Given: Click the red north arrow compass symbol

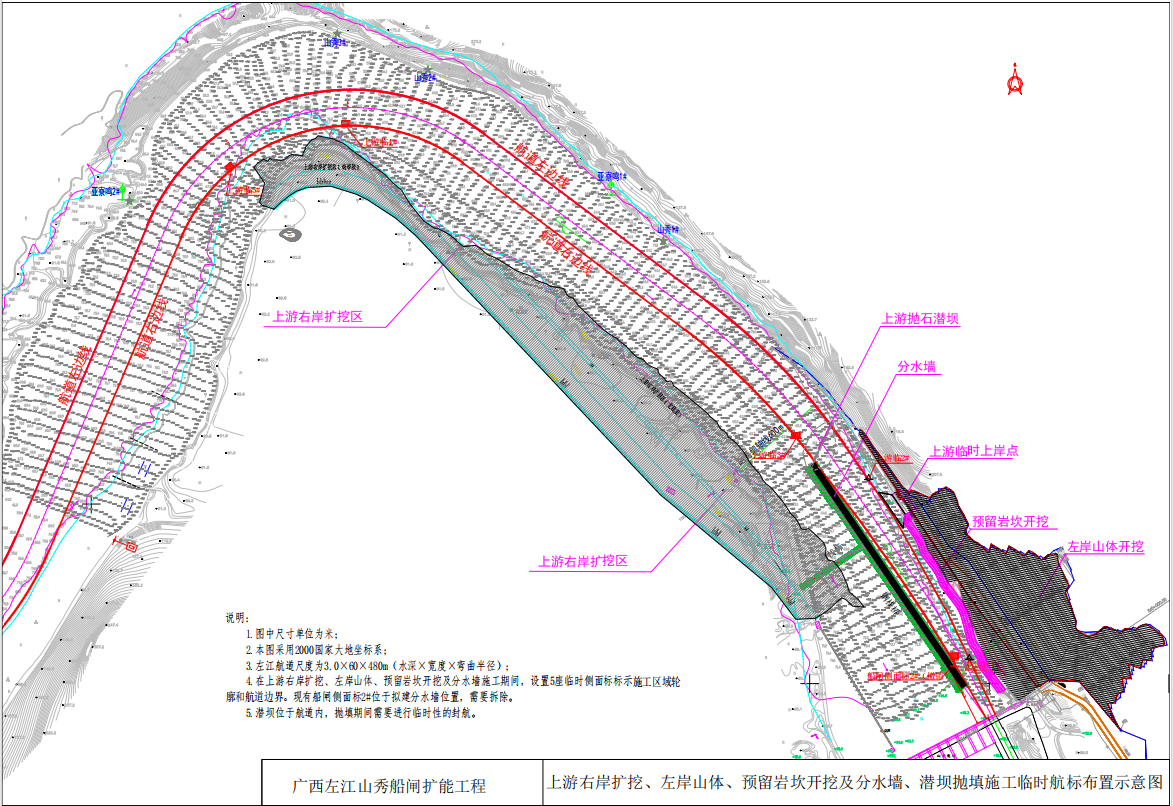Looking at the screenshot, I should (x=1016, y=80).
